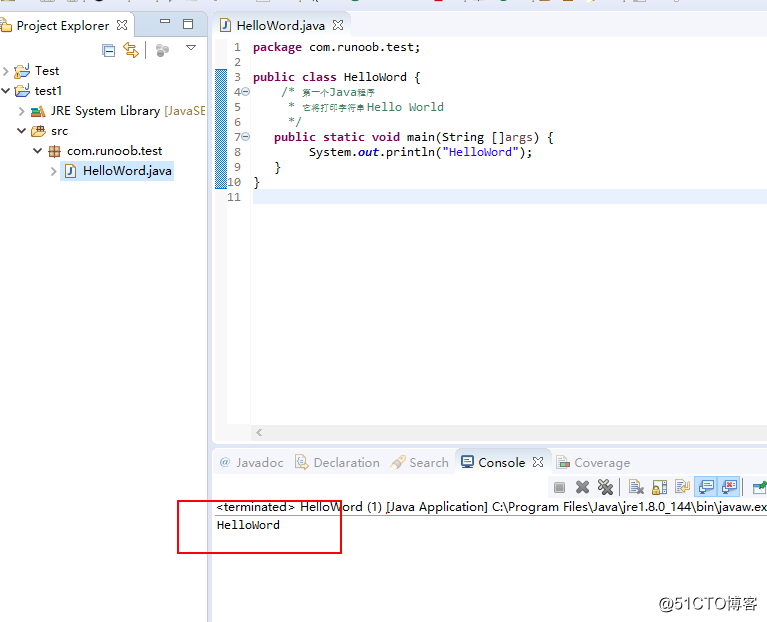767x622 pixels.
Task: Collapse the test1 project node
Action: tap(6, 90)
